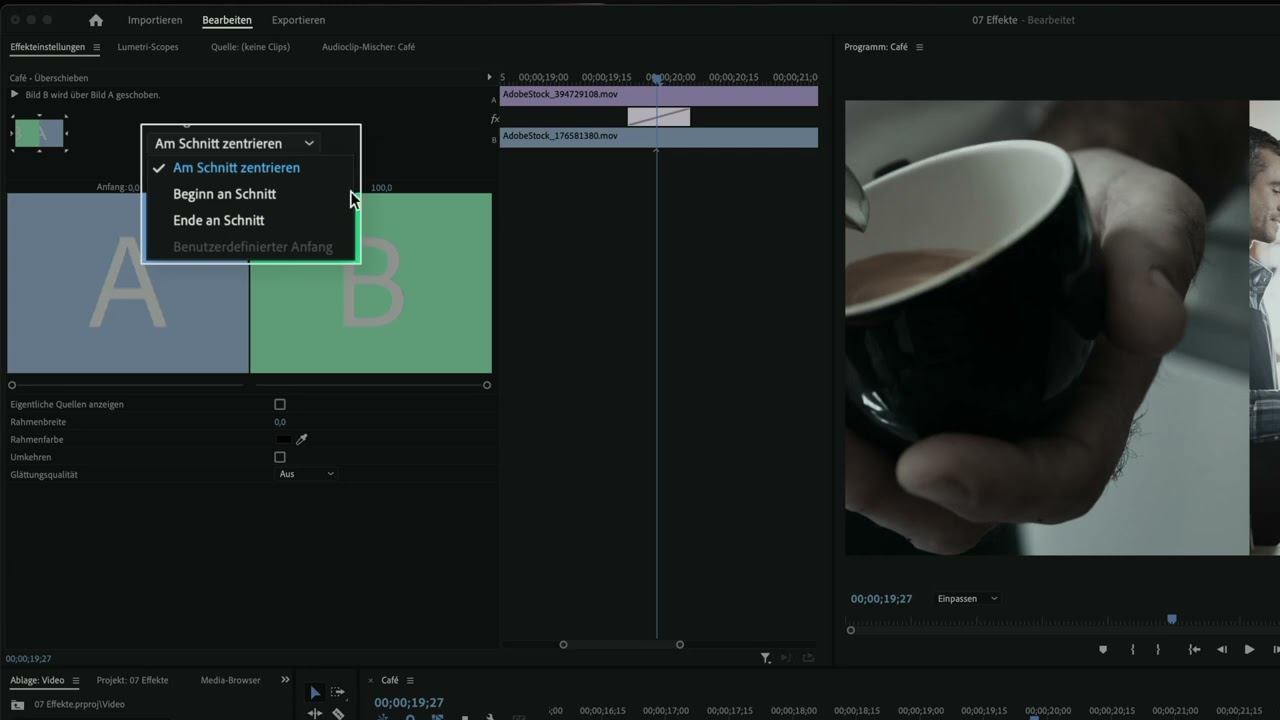
Task: Open the Glättungsqualität dropdown
Action: pyautogui.click(x=306, y=474)
